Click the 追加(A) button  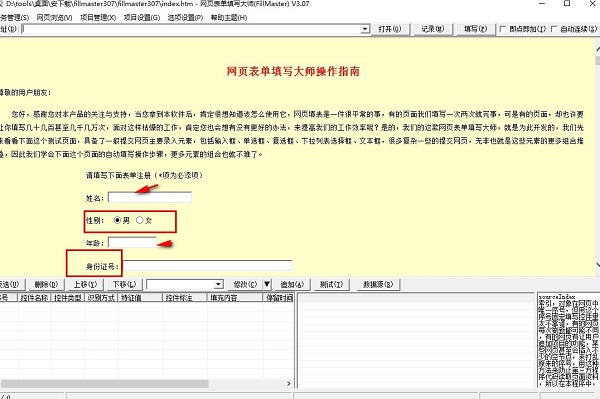pos(292,285)
